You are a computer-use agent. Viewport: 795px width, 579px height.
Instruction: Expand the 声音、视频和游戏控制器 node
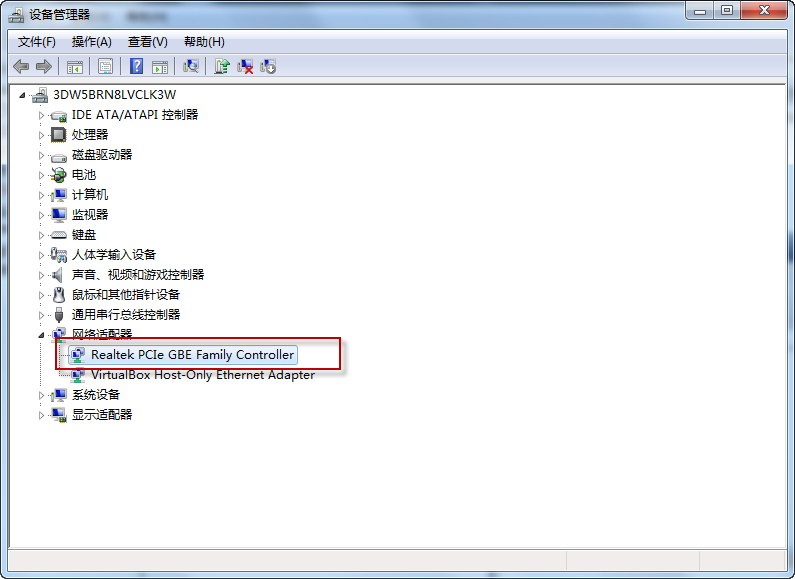42,275
